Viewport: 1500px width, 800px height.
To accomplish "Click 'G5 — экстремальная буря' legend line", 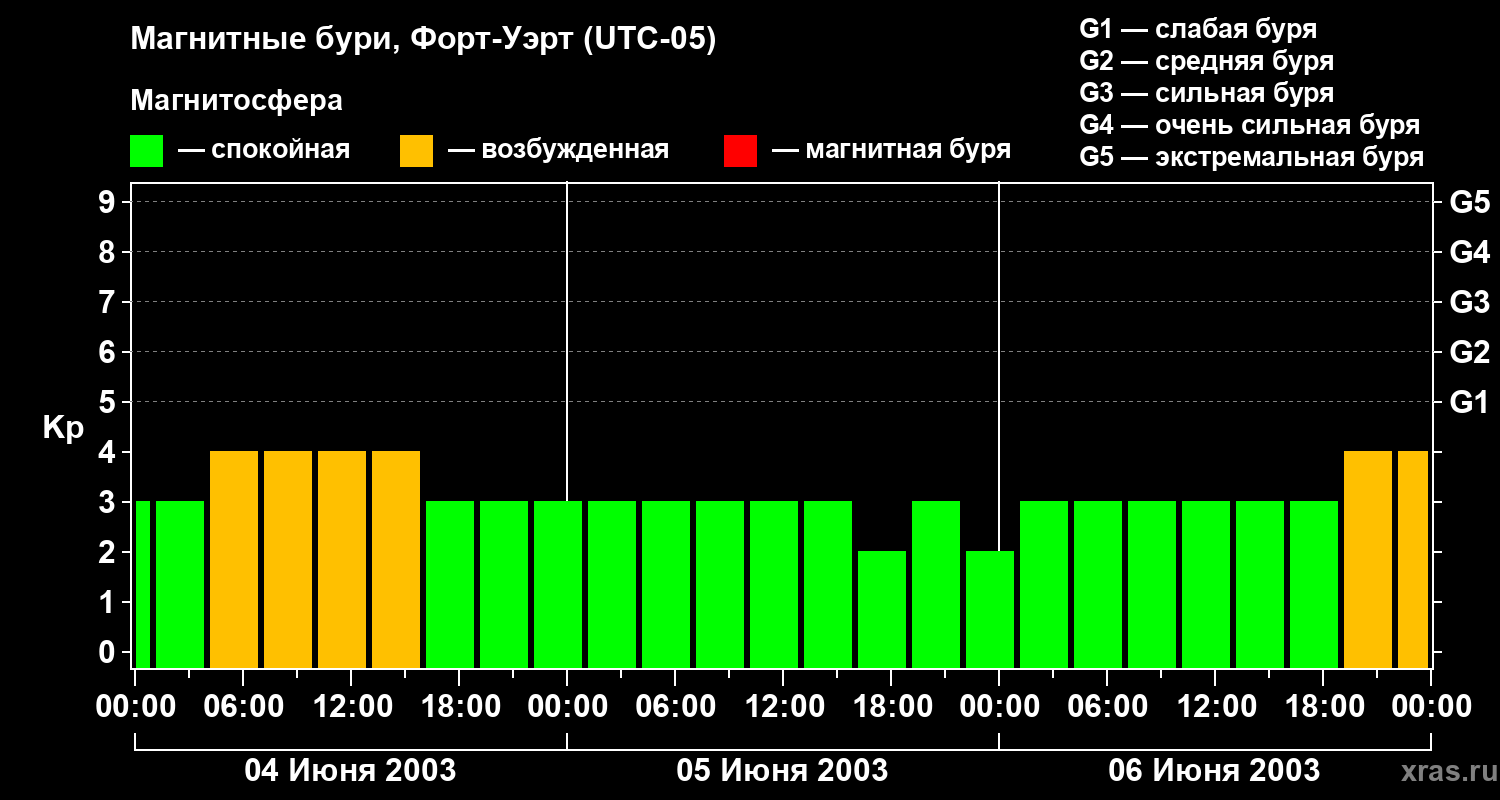I will (x=1252, y=157).
